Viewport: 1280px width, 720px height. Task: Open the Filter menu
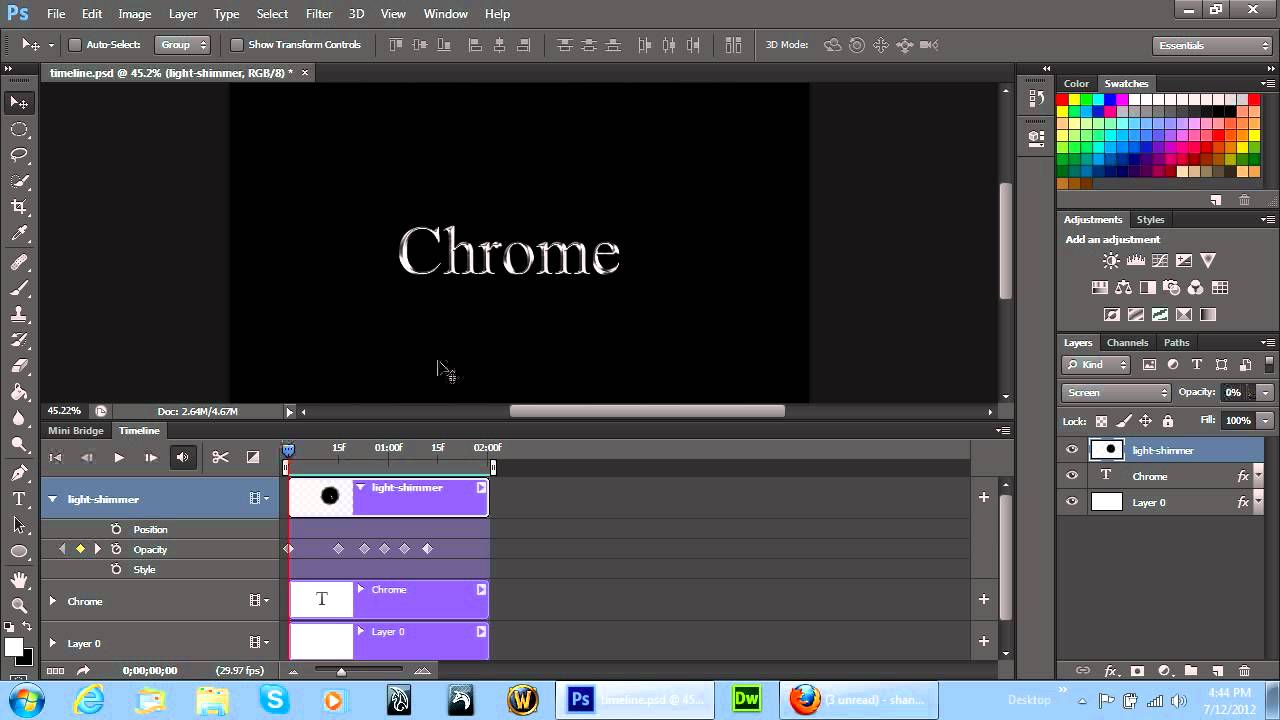point(319,14)
